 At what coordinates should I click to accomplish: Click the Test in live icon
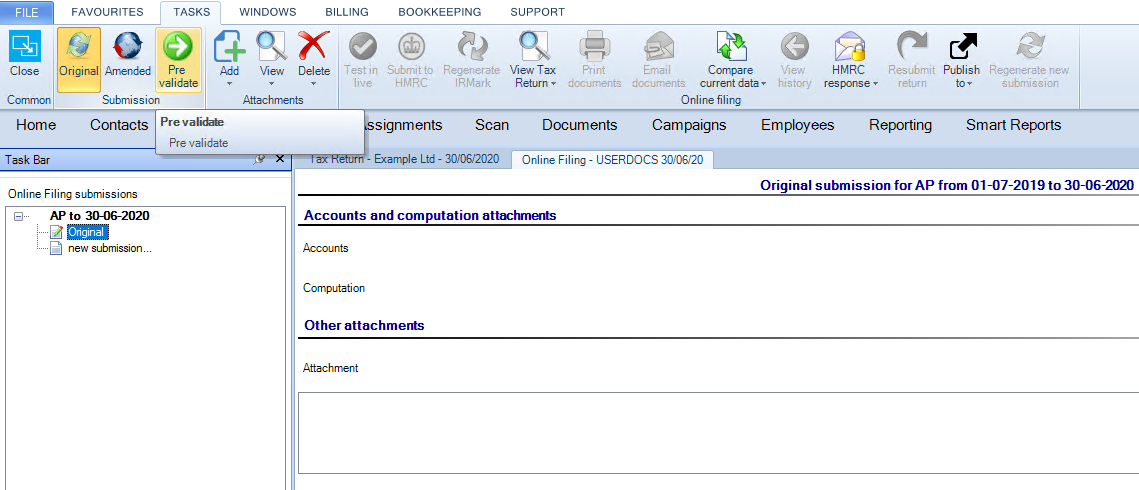pyautogui.click(x=362, y=47)
